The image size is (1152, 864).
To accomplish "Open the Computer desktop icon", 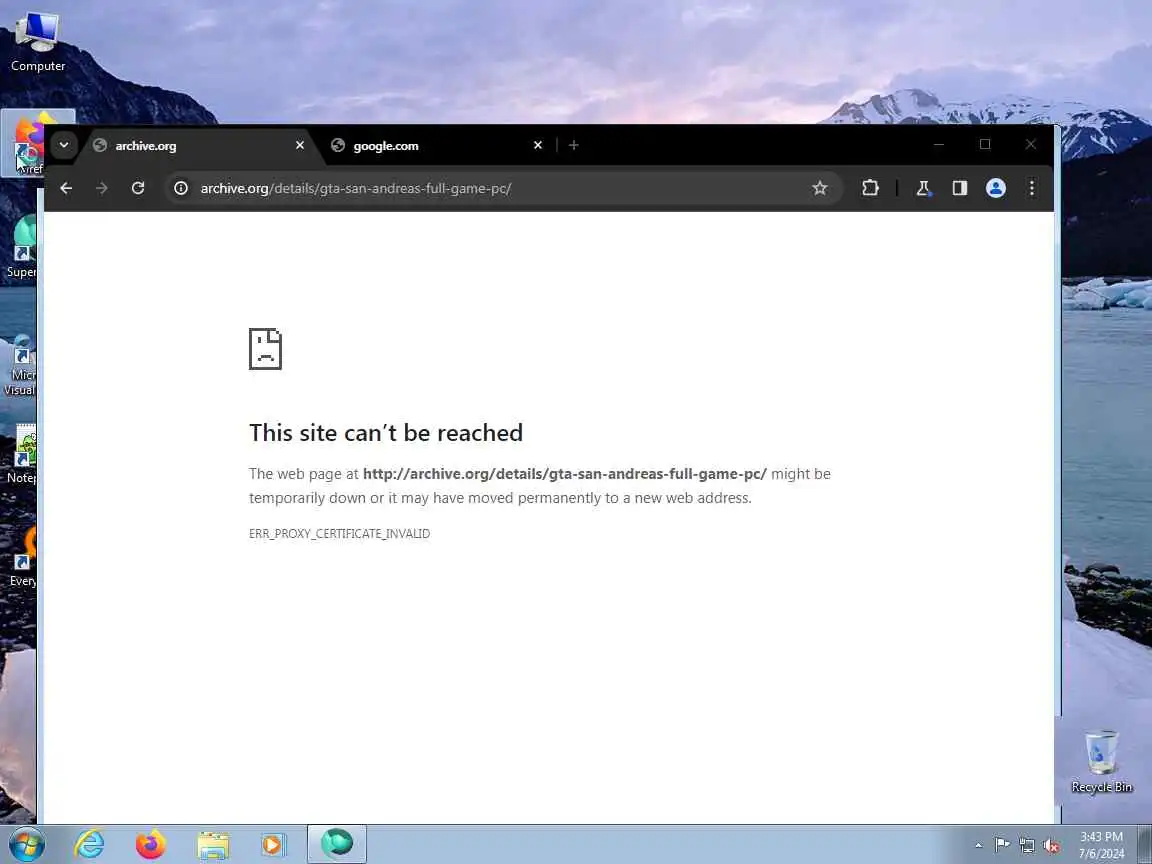I will point(37,41).
